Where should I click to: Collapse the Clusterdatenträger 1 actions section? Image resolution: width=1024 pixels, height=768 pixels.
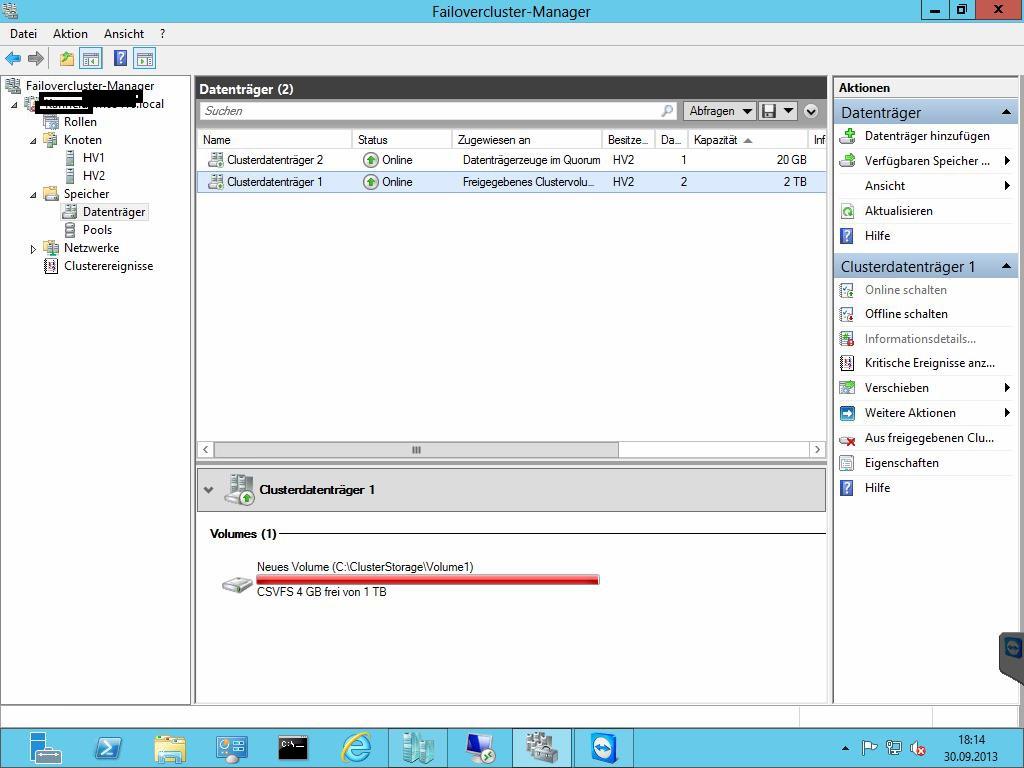[x=1006, y=266]
